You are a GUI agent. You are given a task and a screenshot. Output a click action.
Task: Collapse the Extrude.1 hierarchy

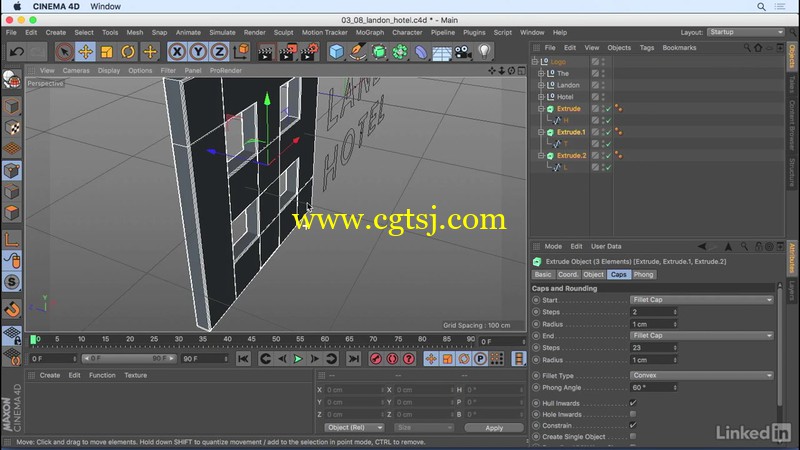541,132
